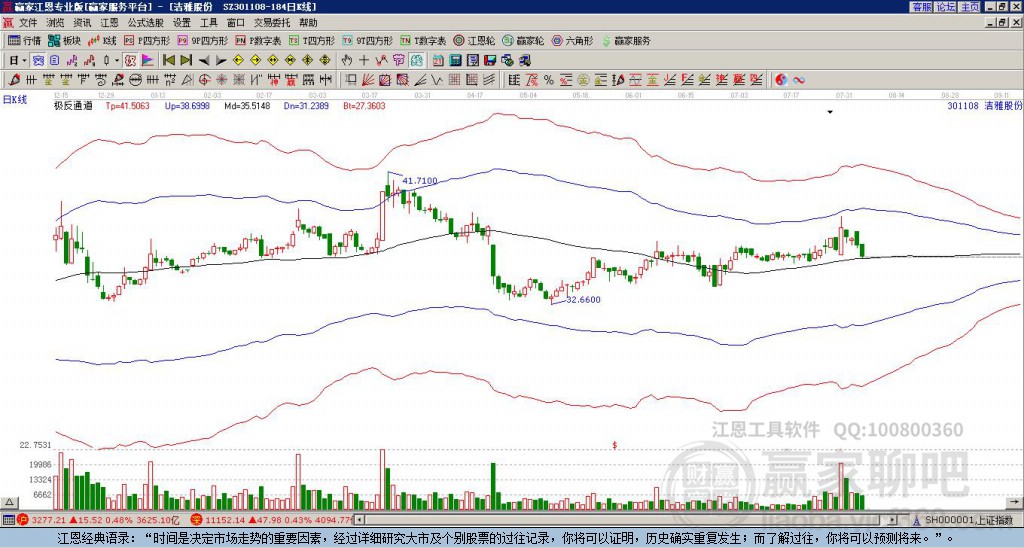Open the 六角形 hexagon tool

[x=573, y=40]
